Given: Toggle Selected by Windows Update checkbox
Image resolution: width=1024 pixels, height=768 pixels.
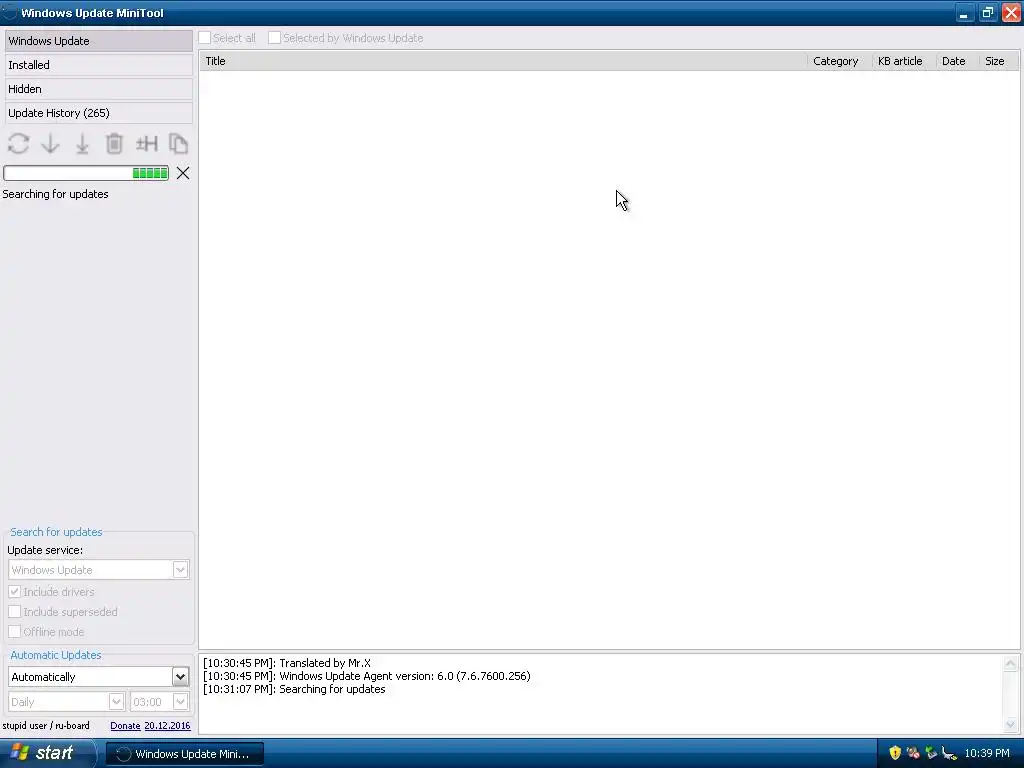Looking at the screenshot, I should click(x=274, y=38).
